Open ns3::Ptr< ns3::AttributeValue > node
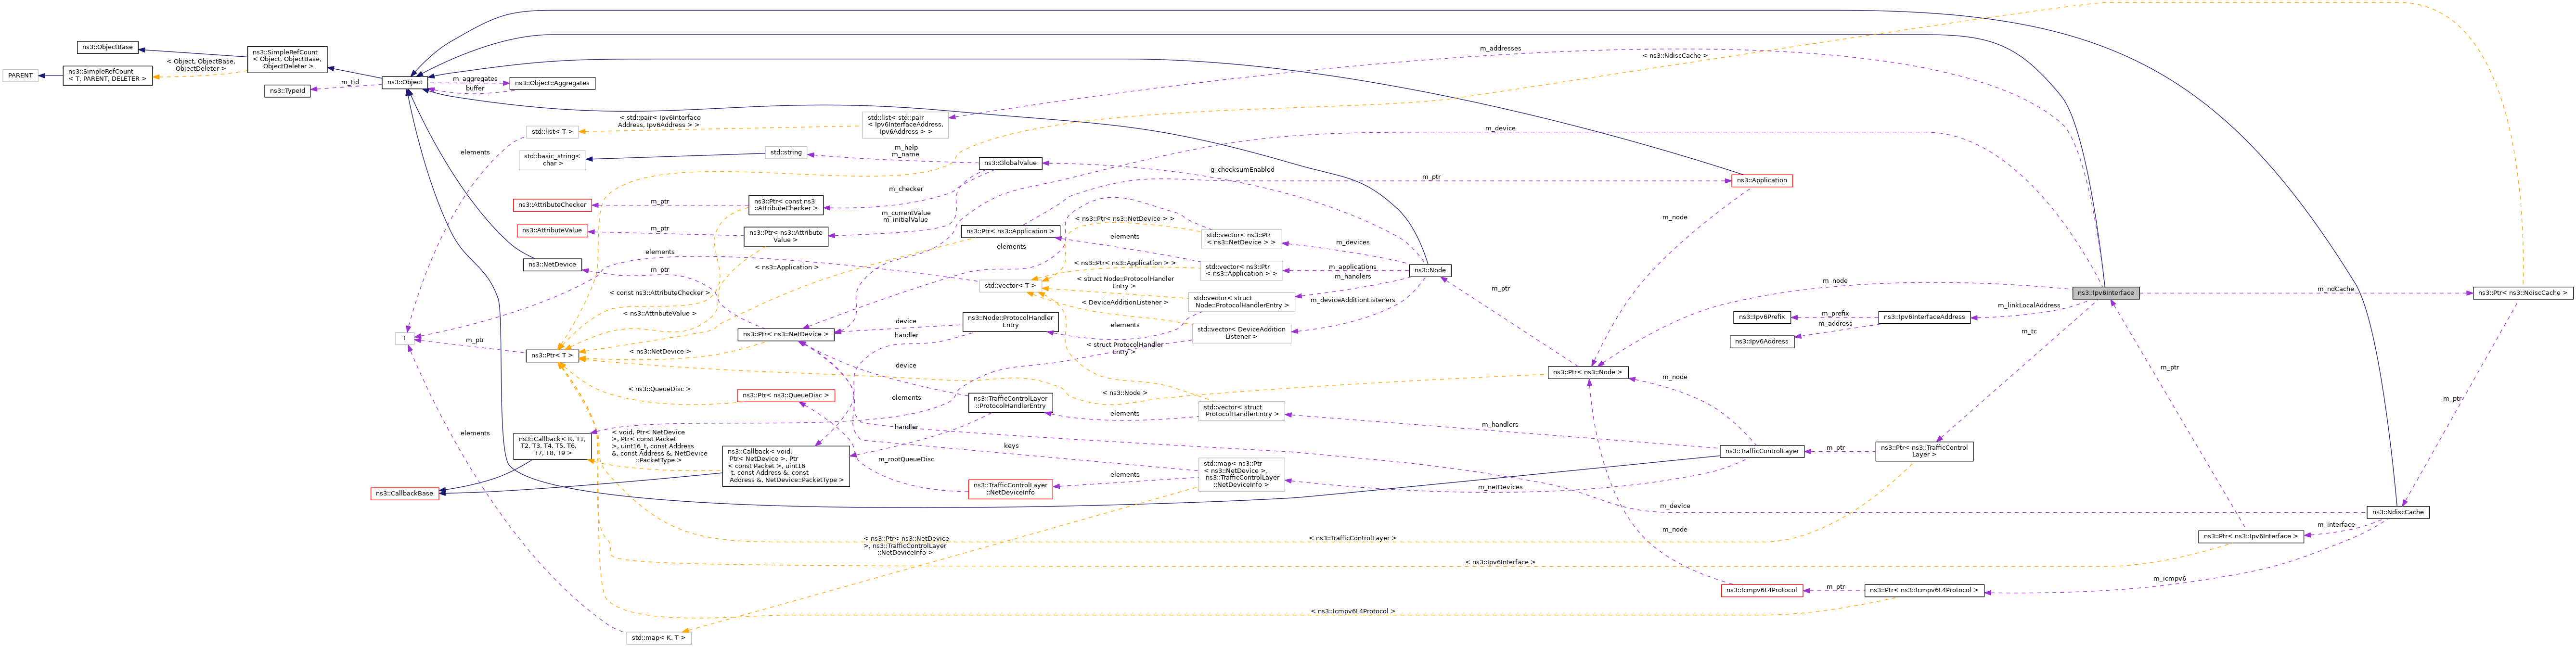 click(x=786, y=236)
